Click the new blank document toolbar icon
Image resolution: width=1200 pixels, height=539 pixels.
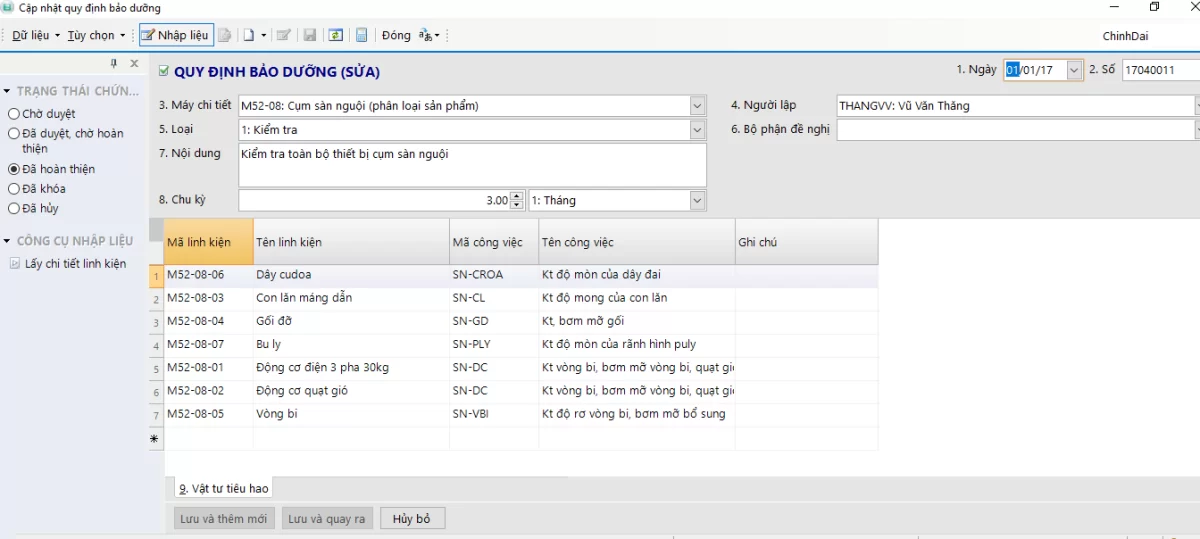point(249,35)
